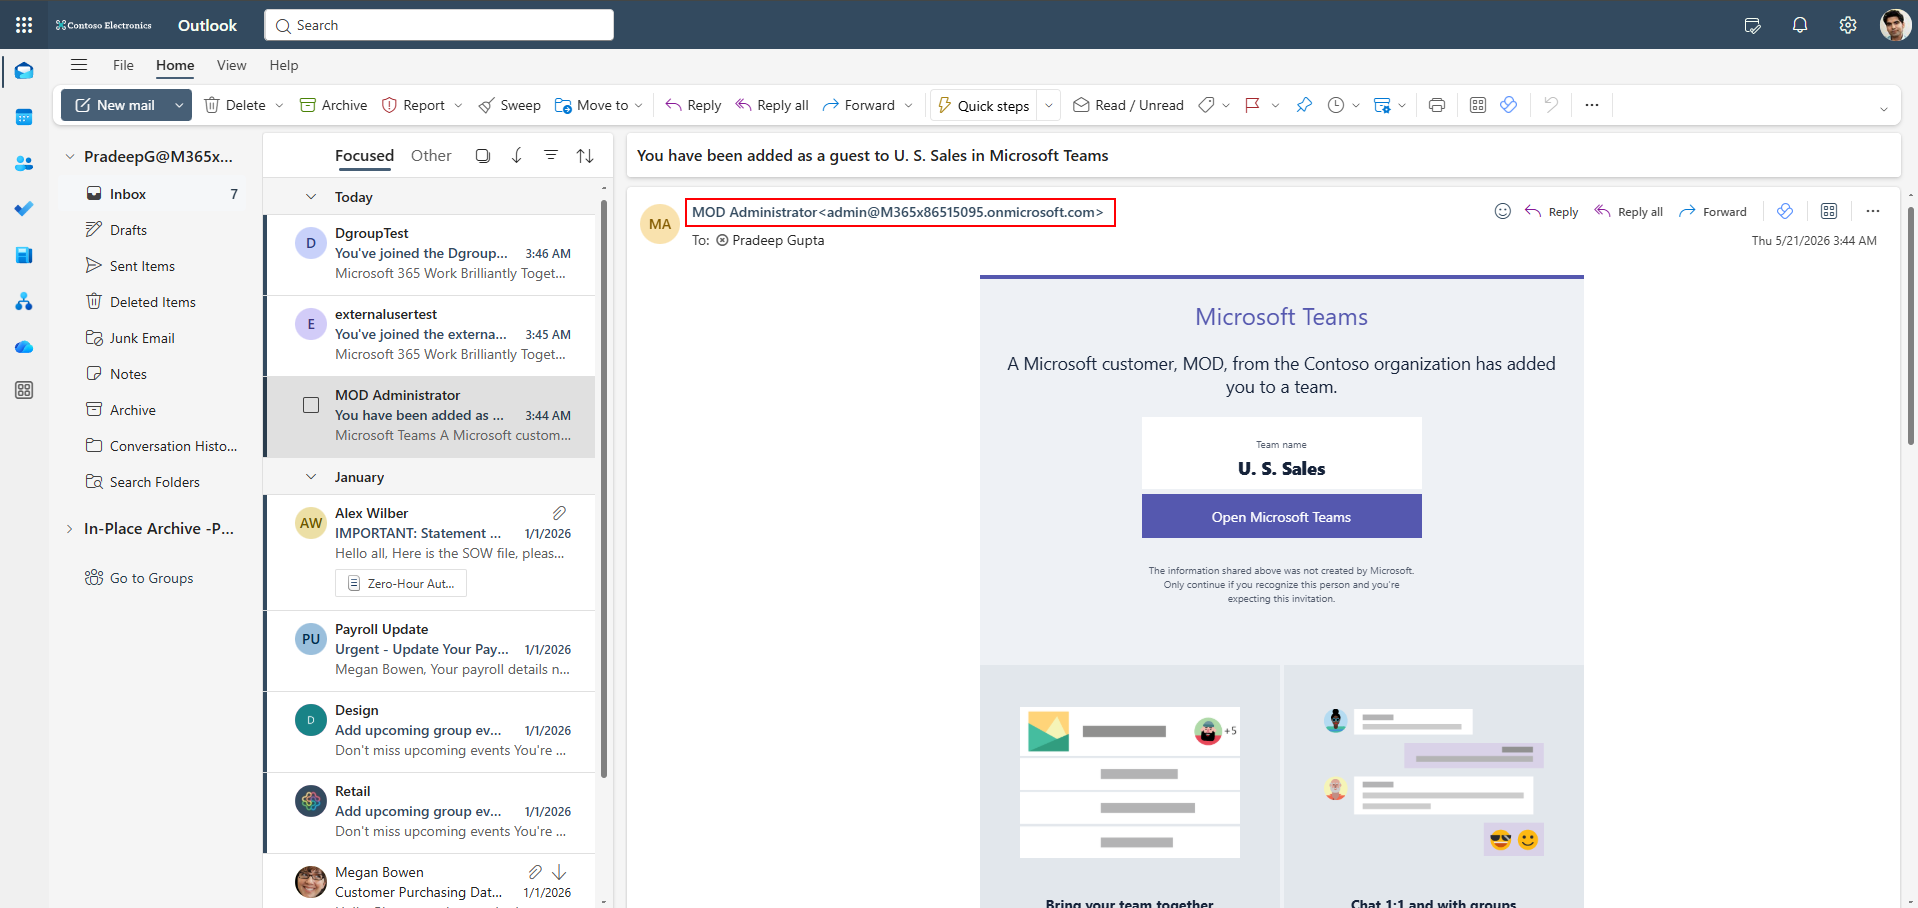Click the Categorize tag icon
1918x908 pixels.
tap(1207, 105)
